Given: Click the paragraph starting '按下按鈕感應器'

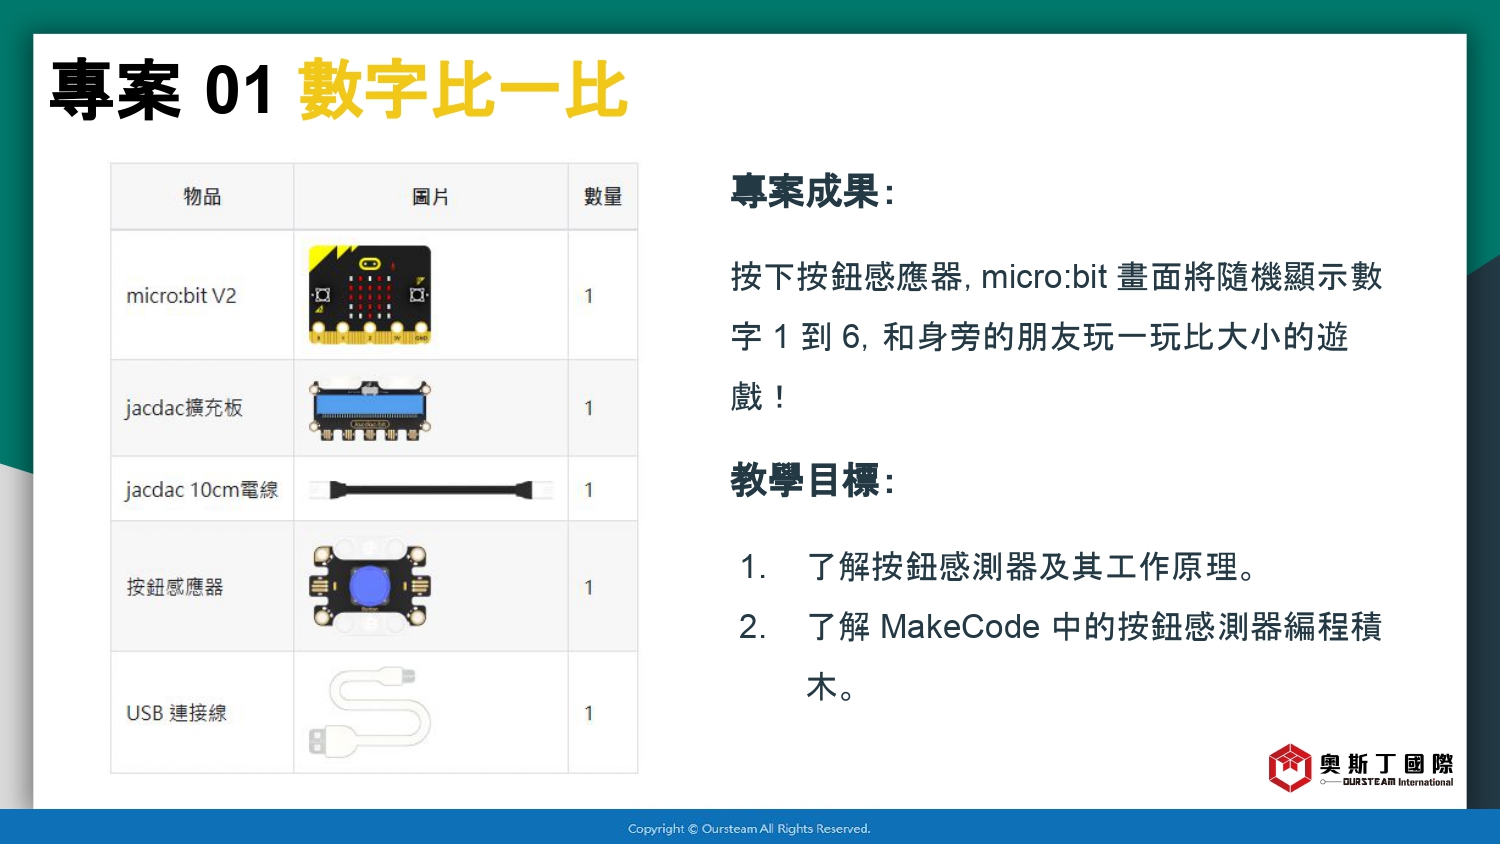Looking at the screenshot, I should pyautogui.click(x=1056, y=336).
